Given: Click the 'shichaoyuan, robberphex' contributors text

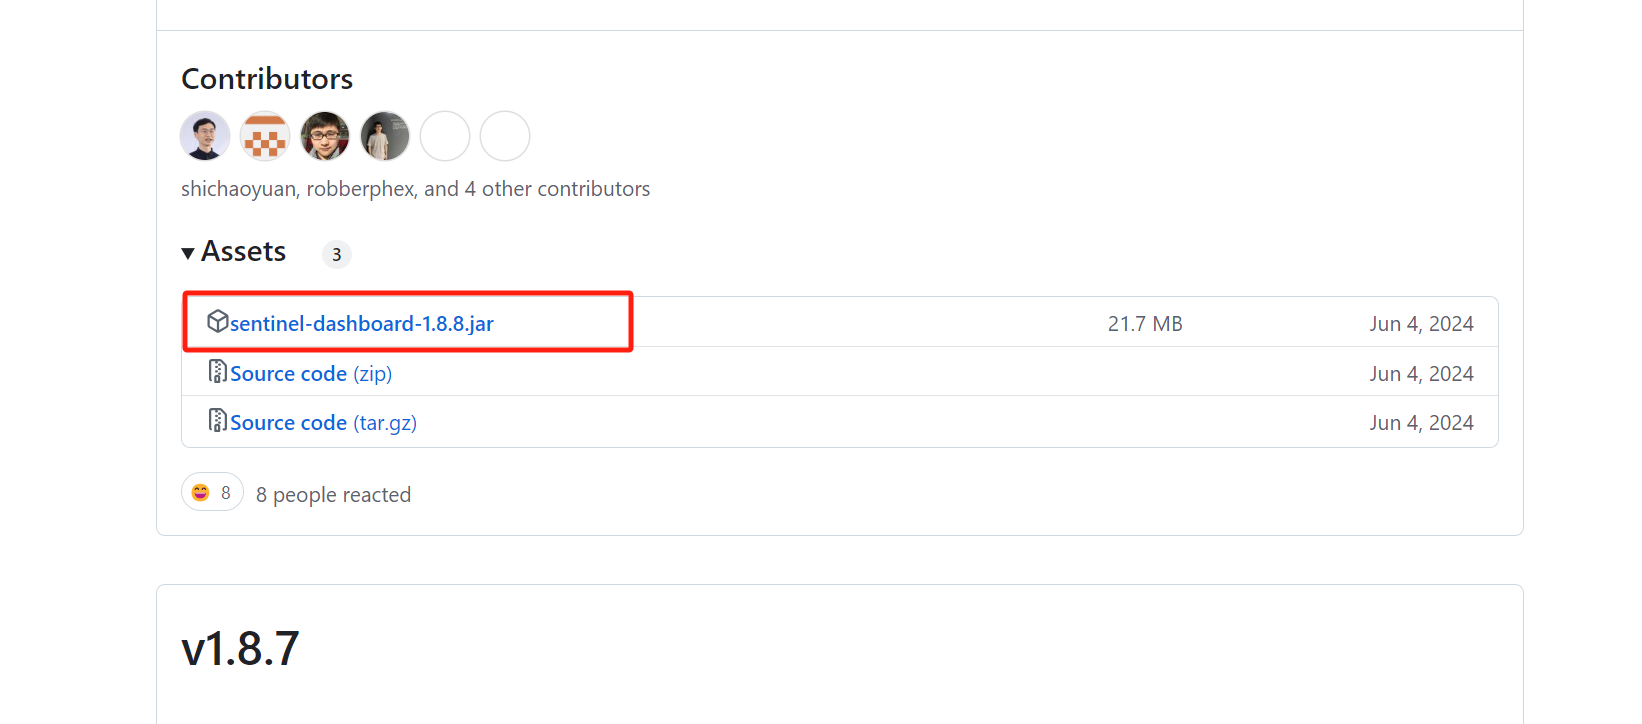Looking at the screenshot, I should tap(298, 189).
